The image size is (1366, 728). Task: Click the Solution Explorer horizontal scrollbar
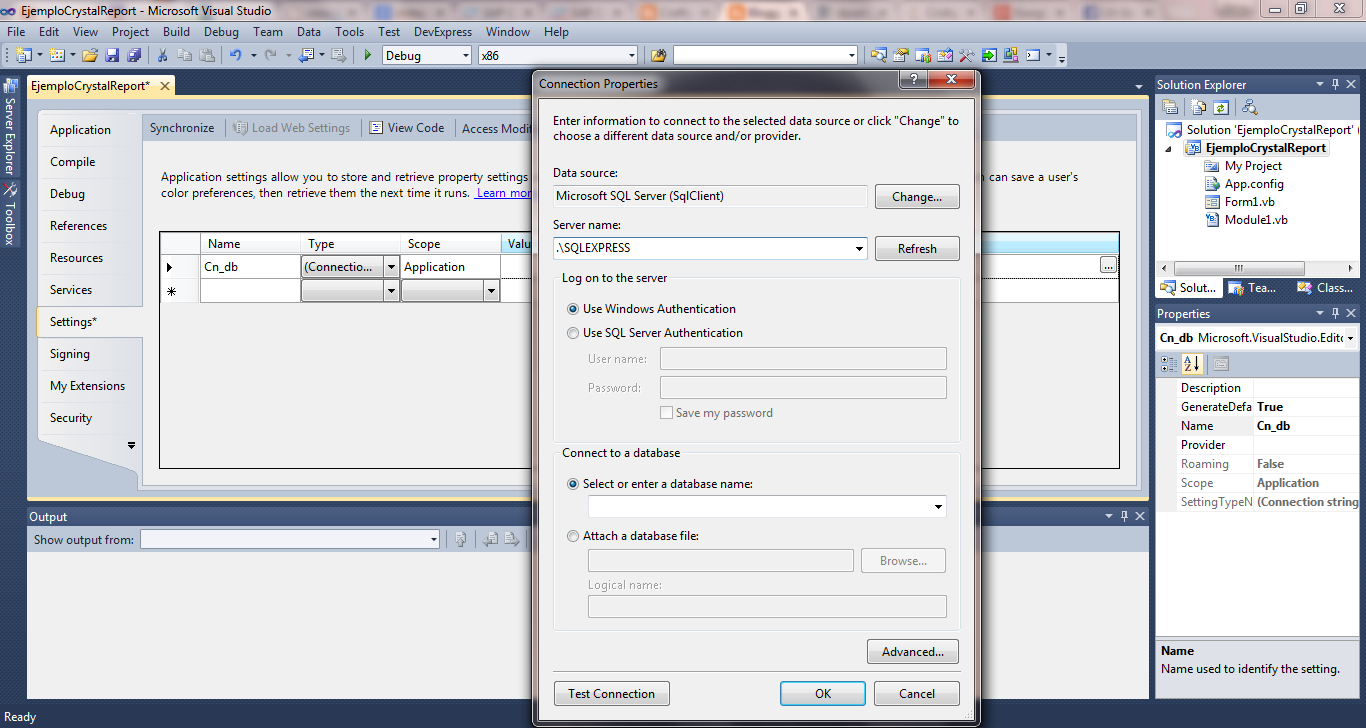point(1238,268)
